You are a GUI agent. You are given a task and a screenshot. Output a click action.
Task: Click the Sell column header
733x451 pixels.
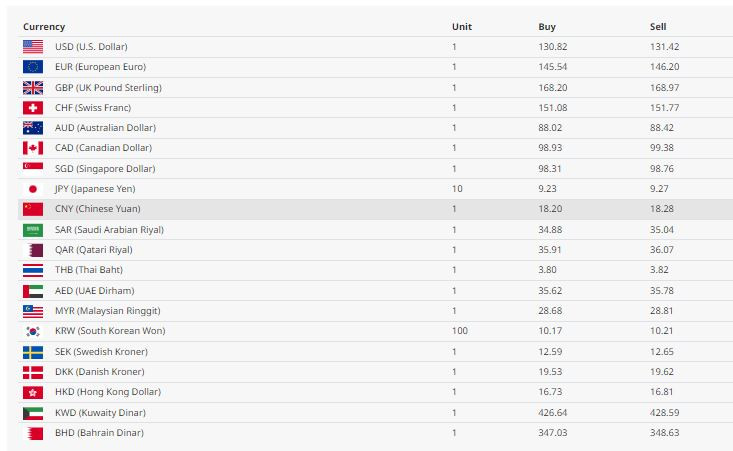658,27
